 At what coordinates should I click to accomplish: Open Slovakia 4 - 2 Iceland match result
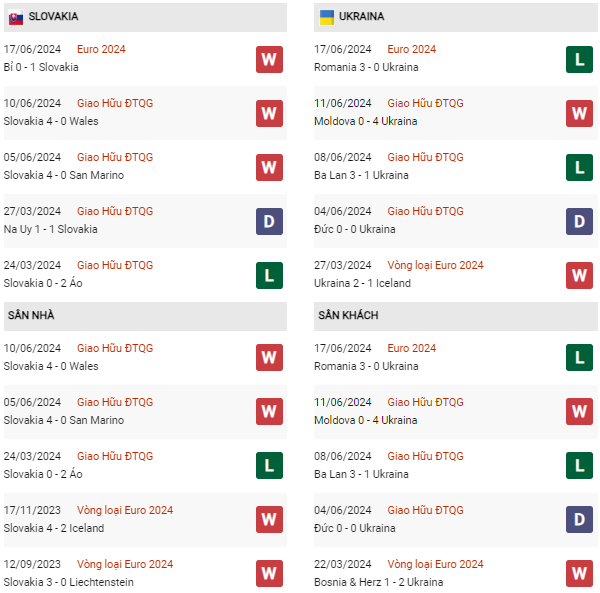[54, 528]
